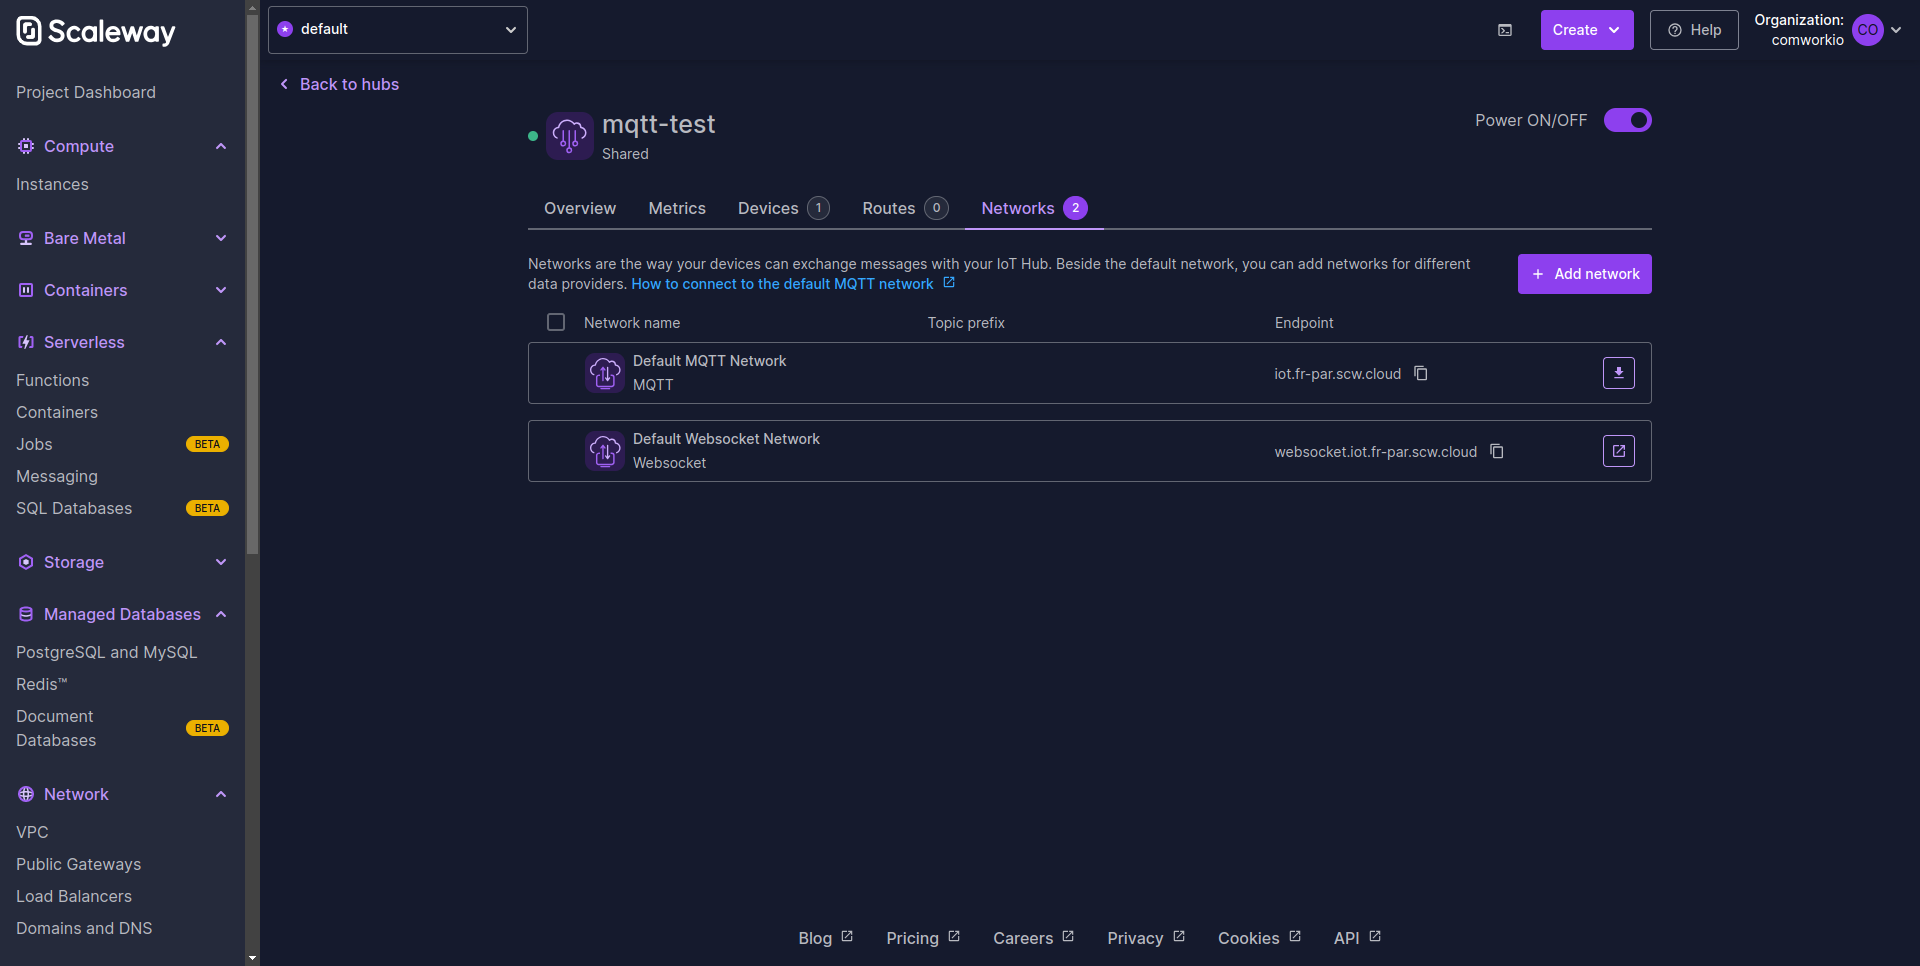Copy the websocket.iot.fr-par.scw.cloud endpoint
This screenshot has width=1920, height=966.
click(x=1497, y=451)
